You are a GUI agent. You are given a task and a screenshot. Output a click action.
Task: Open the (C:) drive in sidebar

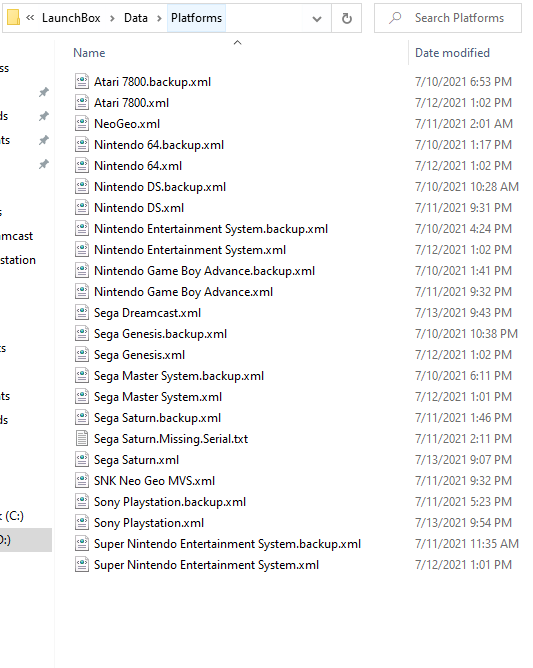click(x=12, y=516)
